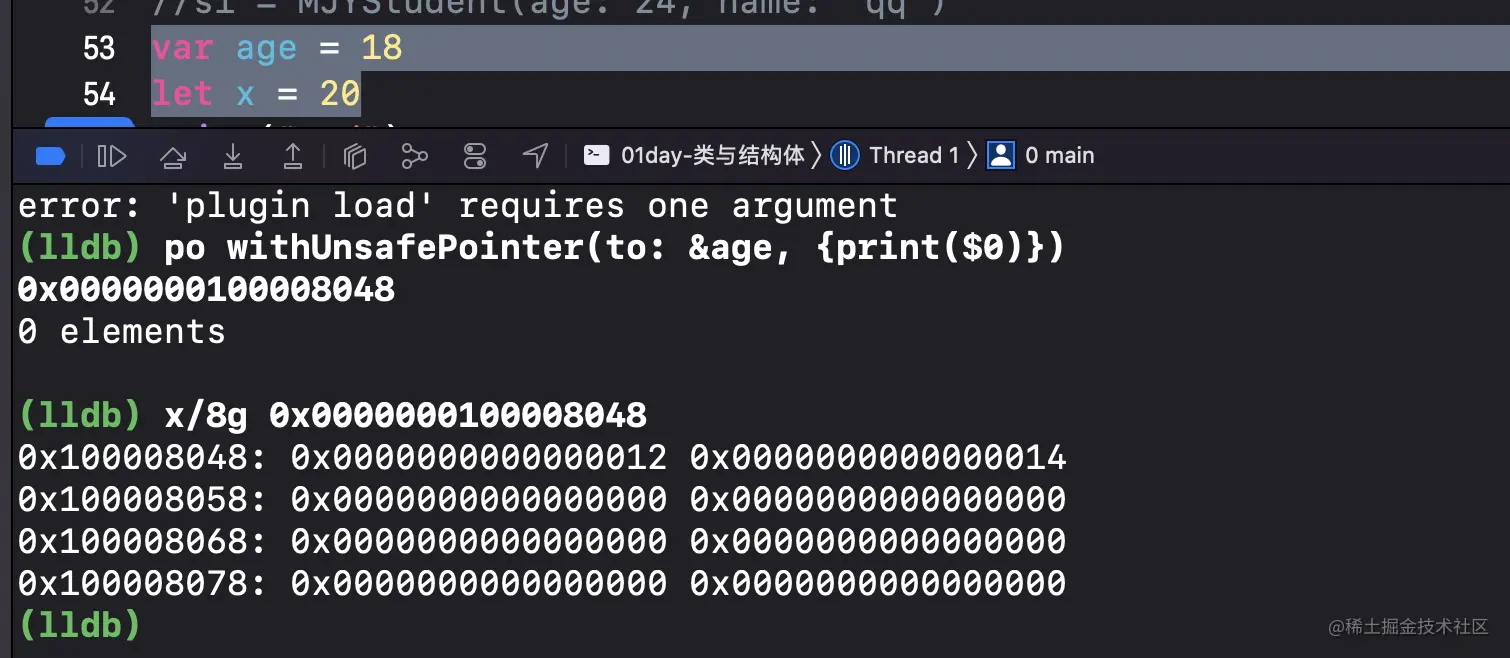Click memory value 0x0000000000000014
Image resolution: width=1510 pixels, height=658 pixels.
point(878,458)
